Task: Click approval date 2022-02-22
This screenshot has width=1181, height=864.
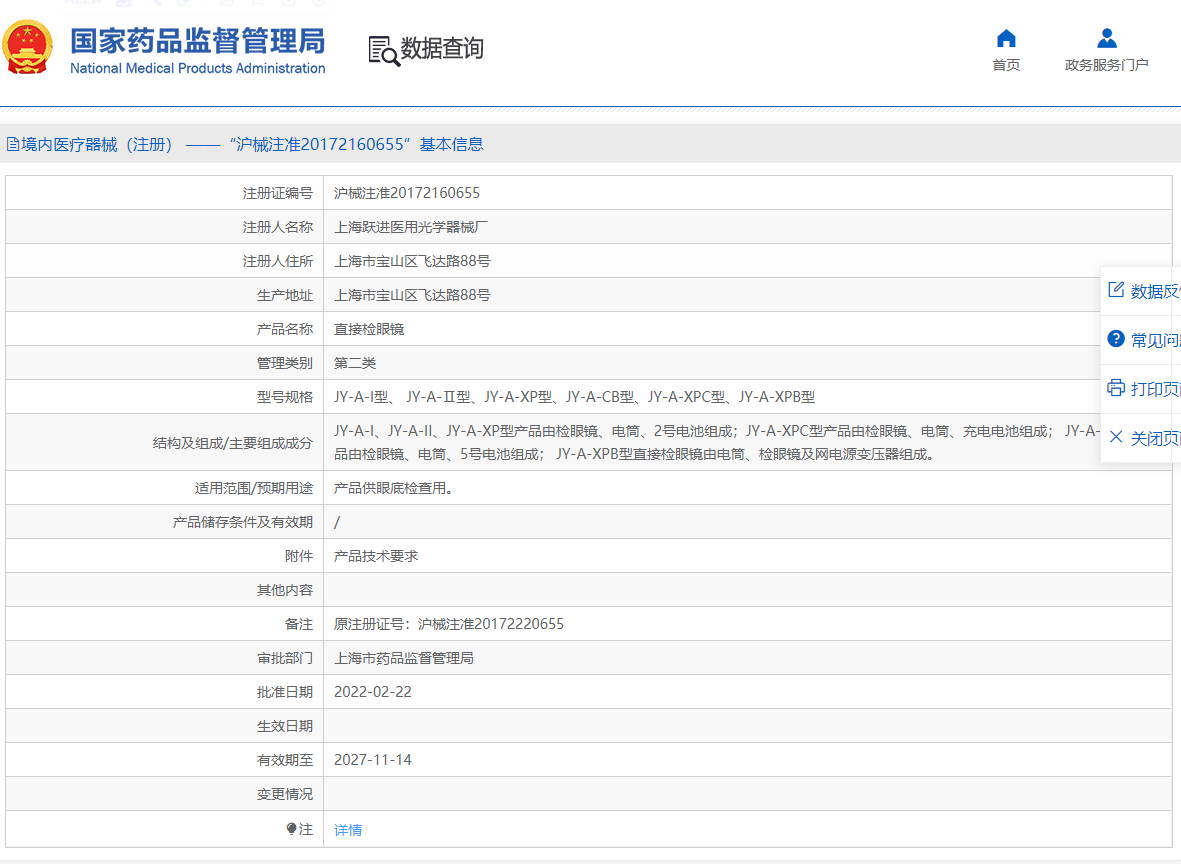Action: point(373,692)
